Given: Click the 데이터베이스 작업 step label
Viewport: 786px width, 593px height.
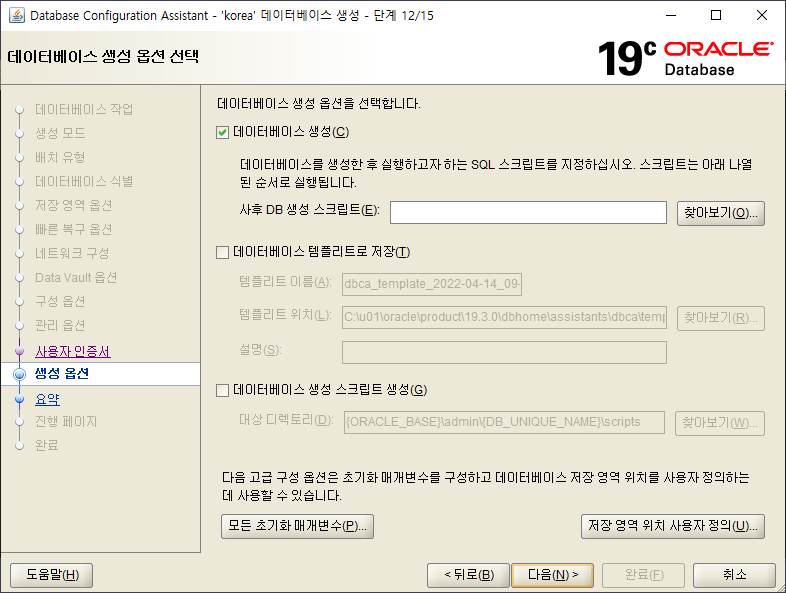Looking at the screenshot, I should tap(84, 109).
